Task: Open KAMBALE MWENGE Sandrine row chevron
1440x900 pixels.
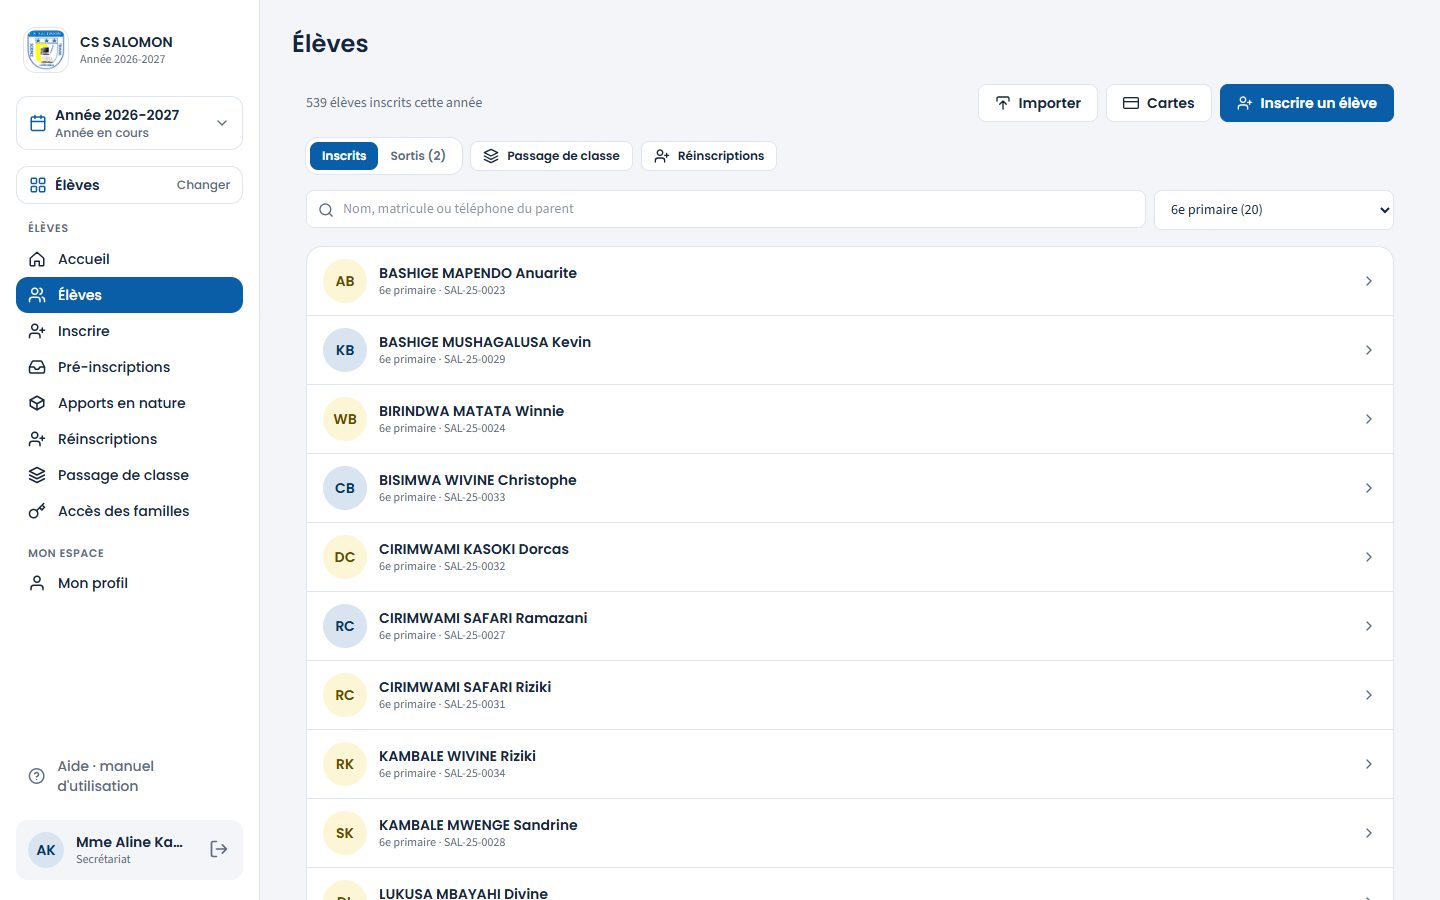Action: 1369,833
